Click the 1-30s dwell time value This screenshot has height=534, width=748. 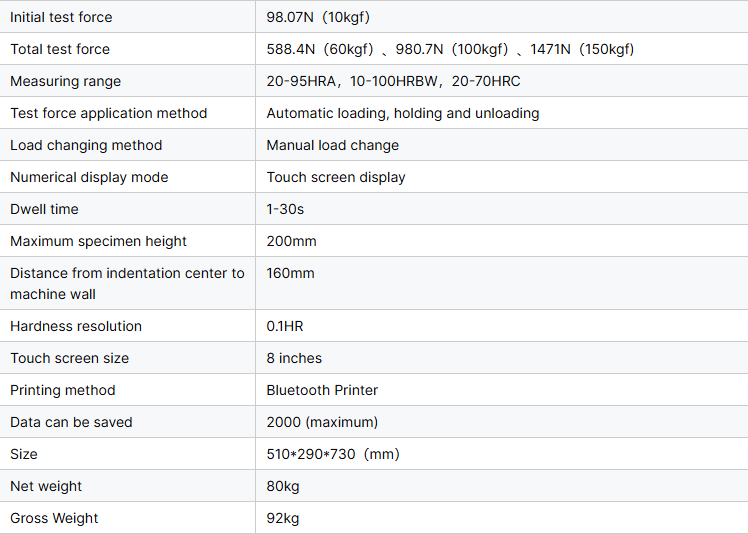(285, 209)
